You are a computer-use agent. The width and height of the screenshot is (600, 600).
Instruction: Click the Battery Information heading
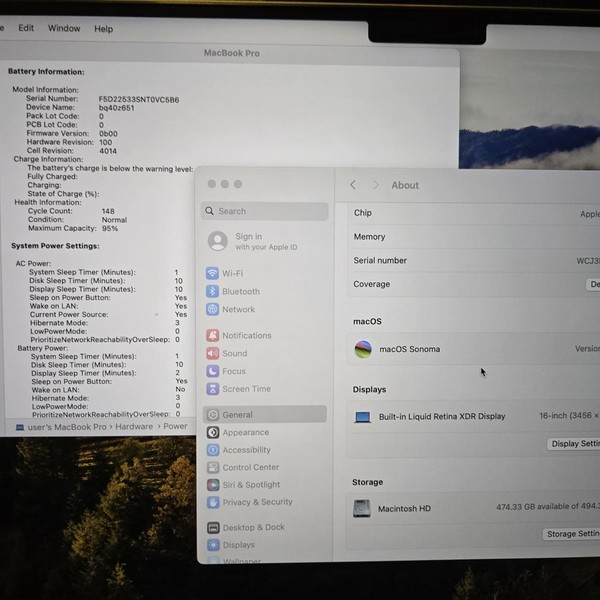[46, 72]
